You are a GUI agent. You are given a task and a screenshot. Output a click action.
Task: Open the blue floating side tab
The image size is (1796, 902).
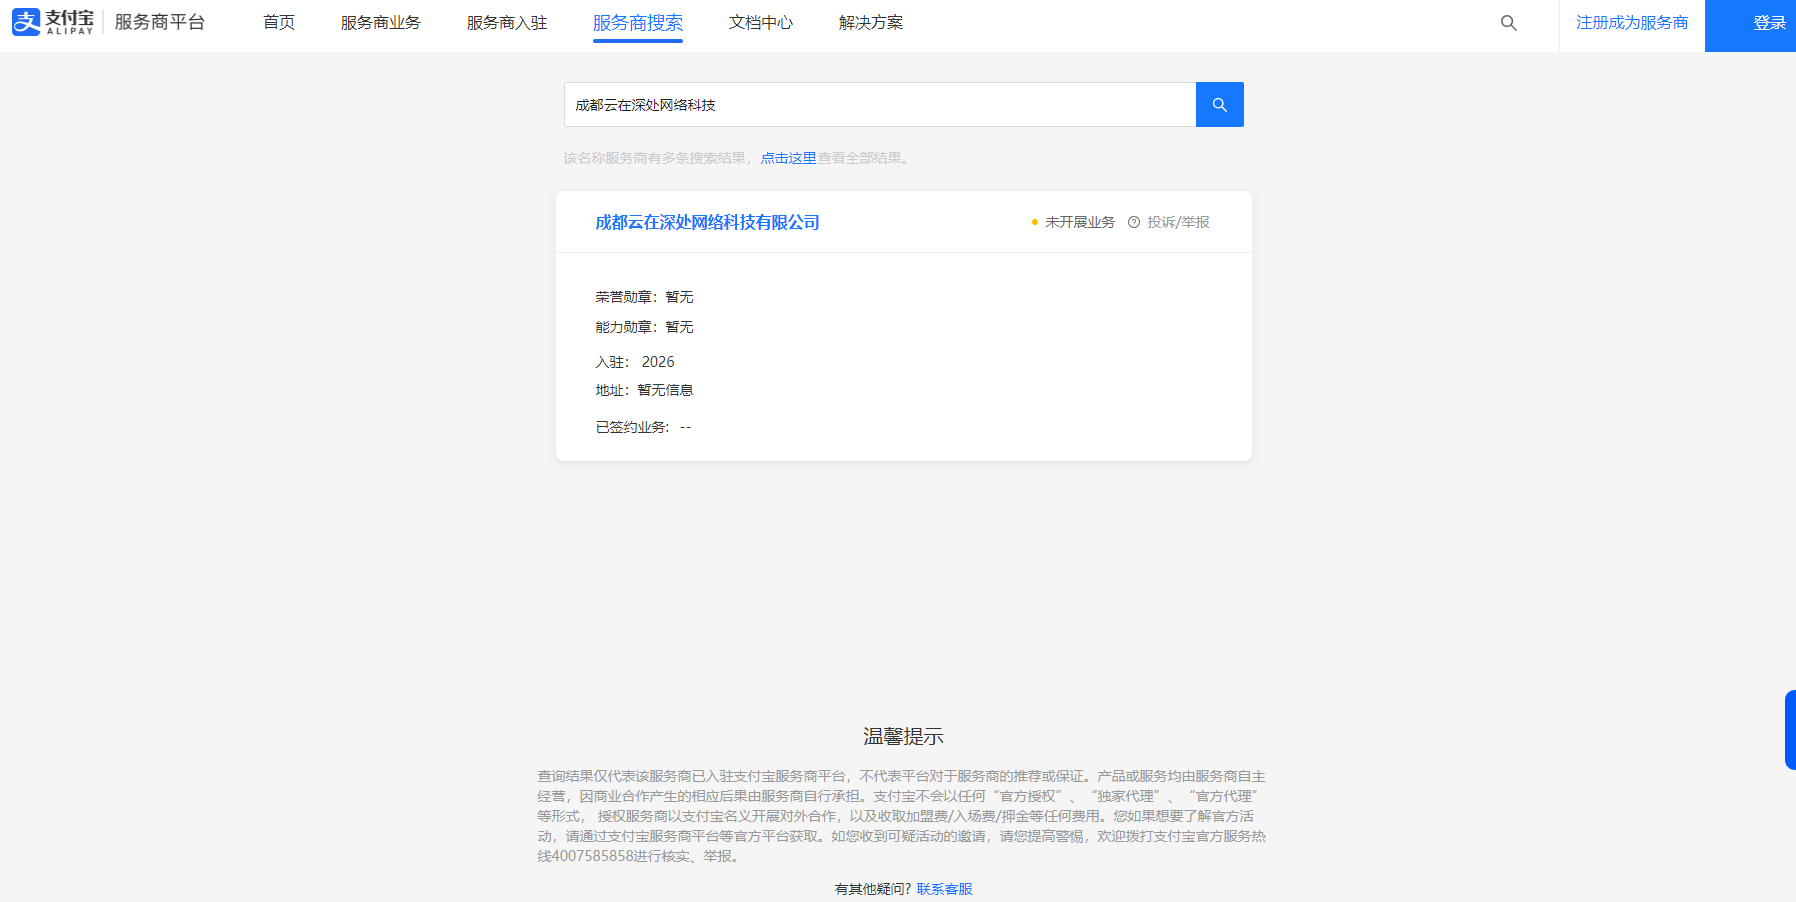(x=1790, y=730)
